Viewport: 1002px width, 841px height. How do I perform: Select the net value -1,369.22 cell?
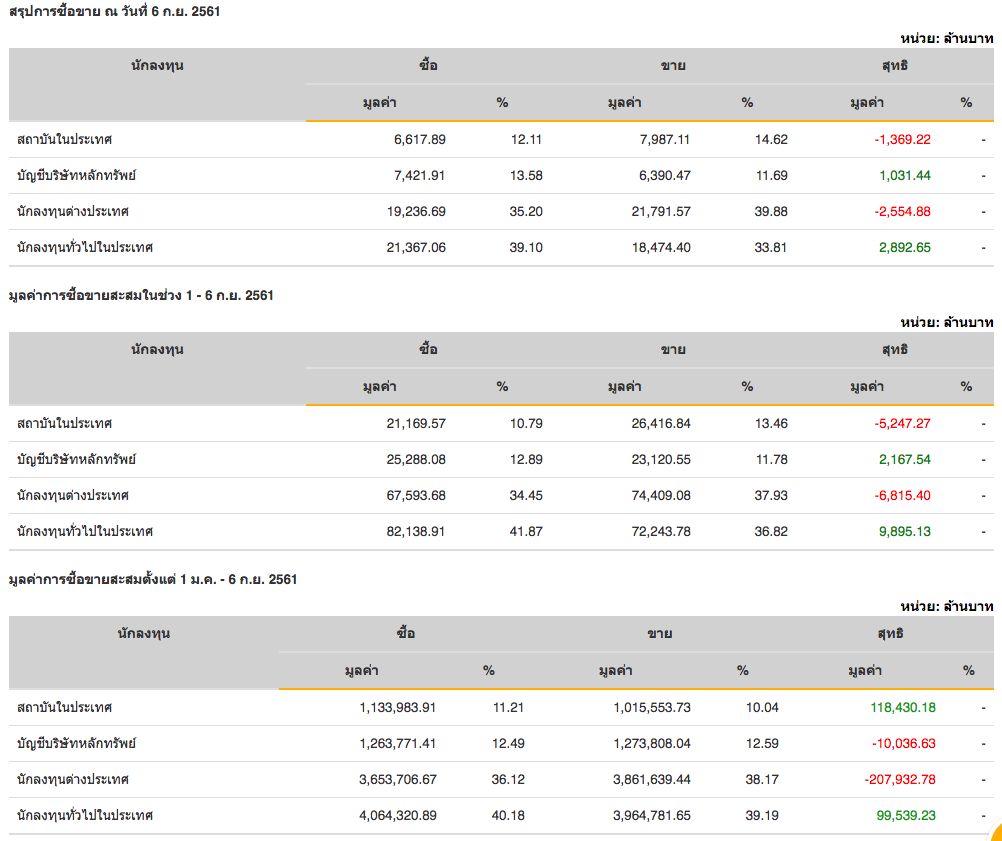902,140
